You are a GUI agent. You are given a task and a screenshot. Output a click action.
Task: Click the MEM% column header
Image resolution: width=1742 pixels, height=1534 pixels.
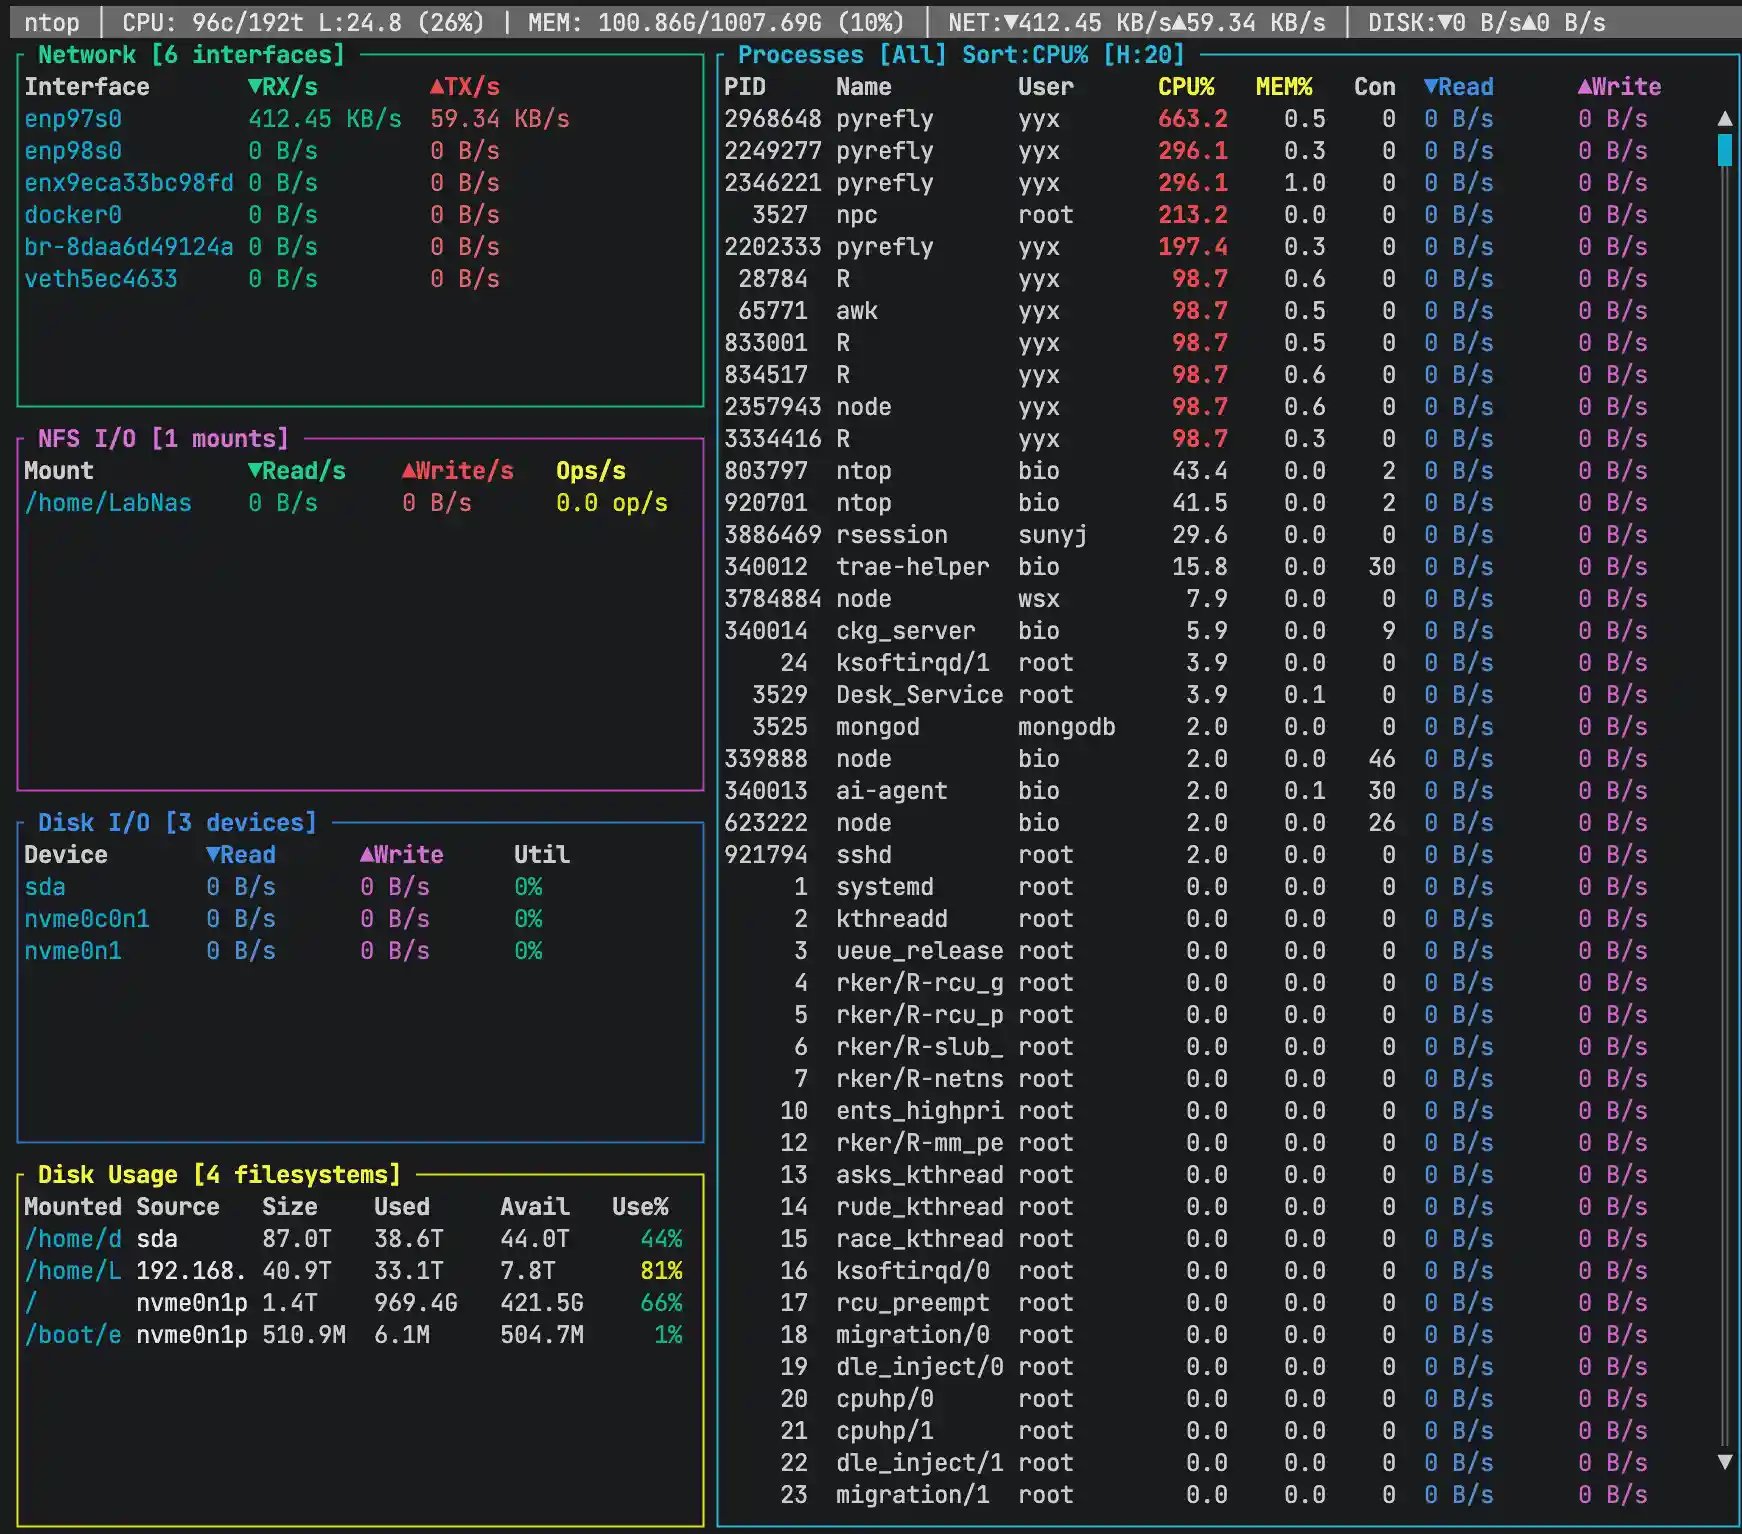click(1286, 87)
